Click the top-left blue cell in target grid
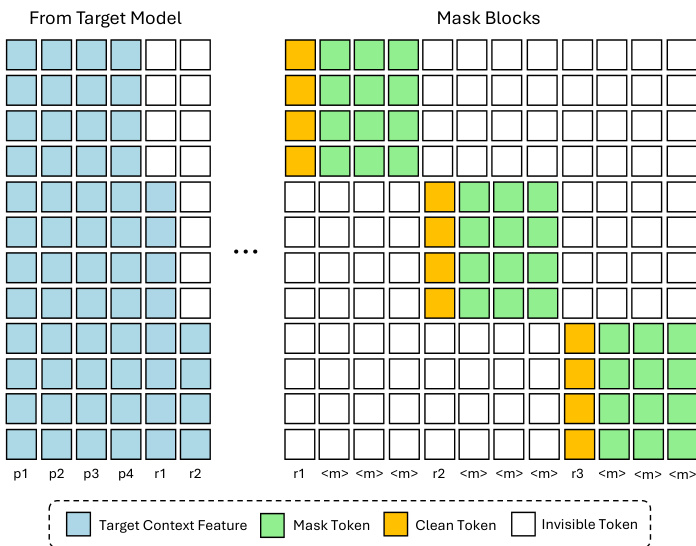 22,56
